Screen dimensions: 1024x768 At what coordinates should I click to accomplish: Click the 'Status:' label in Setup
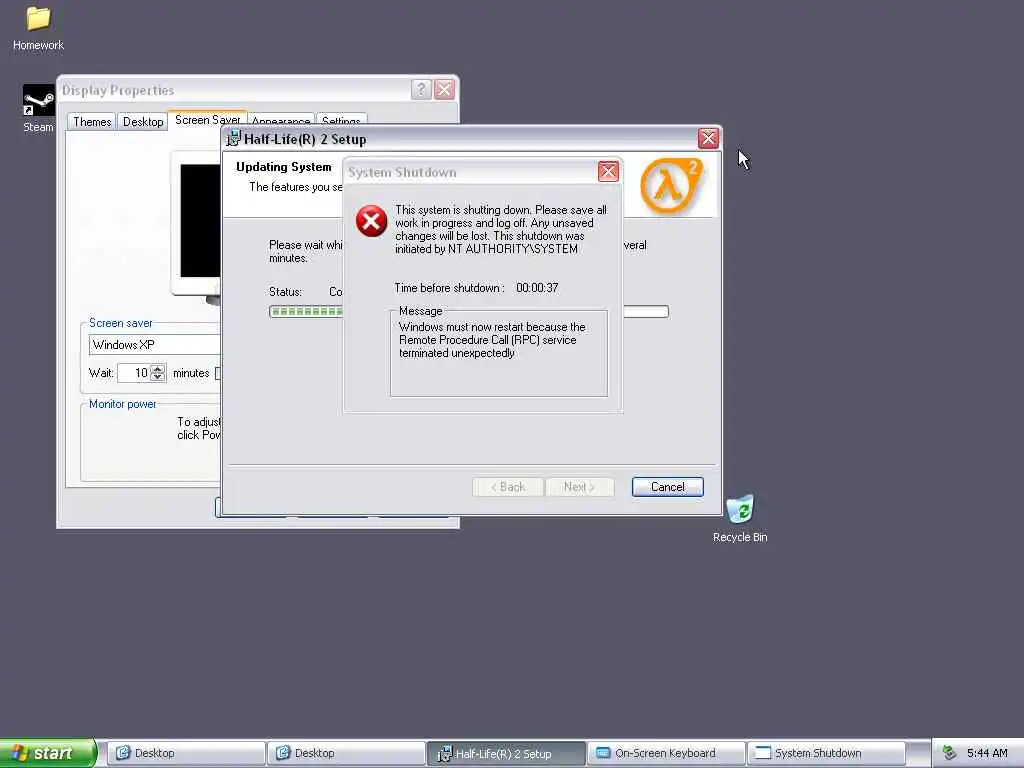click(x=285, y=292)
